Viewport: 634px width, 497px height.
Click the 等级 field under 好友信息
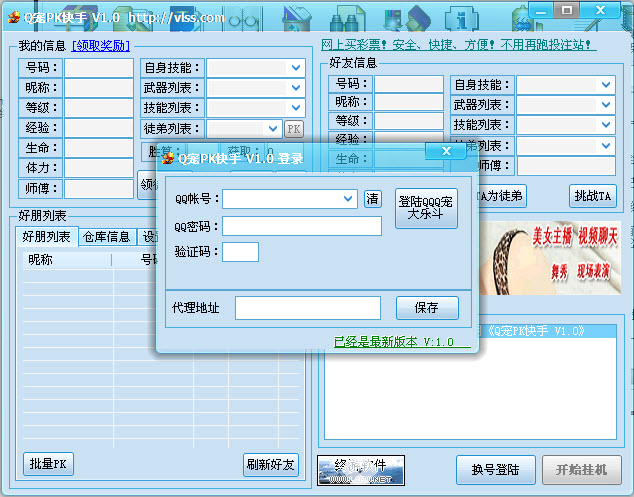(409, 121)
